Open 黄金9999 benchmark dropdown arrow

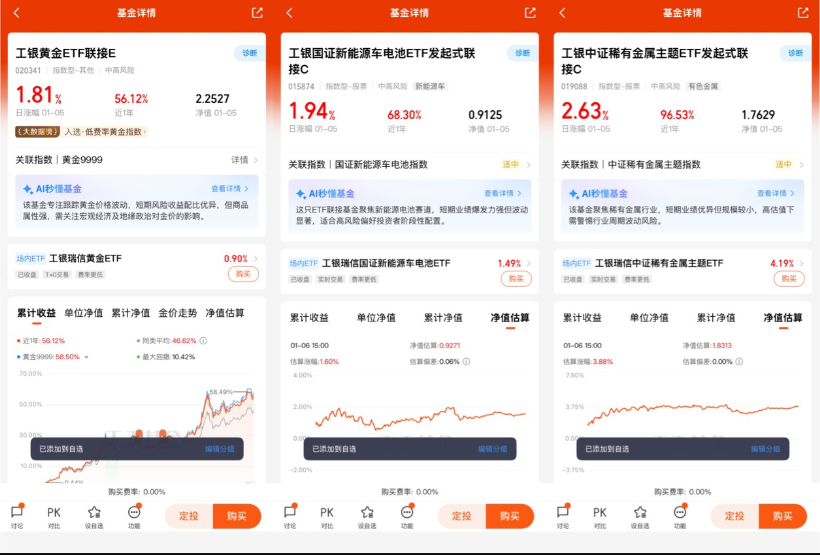point(86,357)
